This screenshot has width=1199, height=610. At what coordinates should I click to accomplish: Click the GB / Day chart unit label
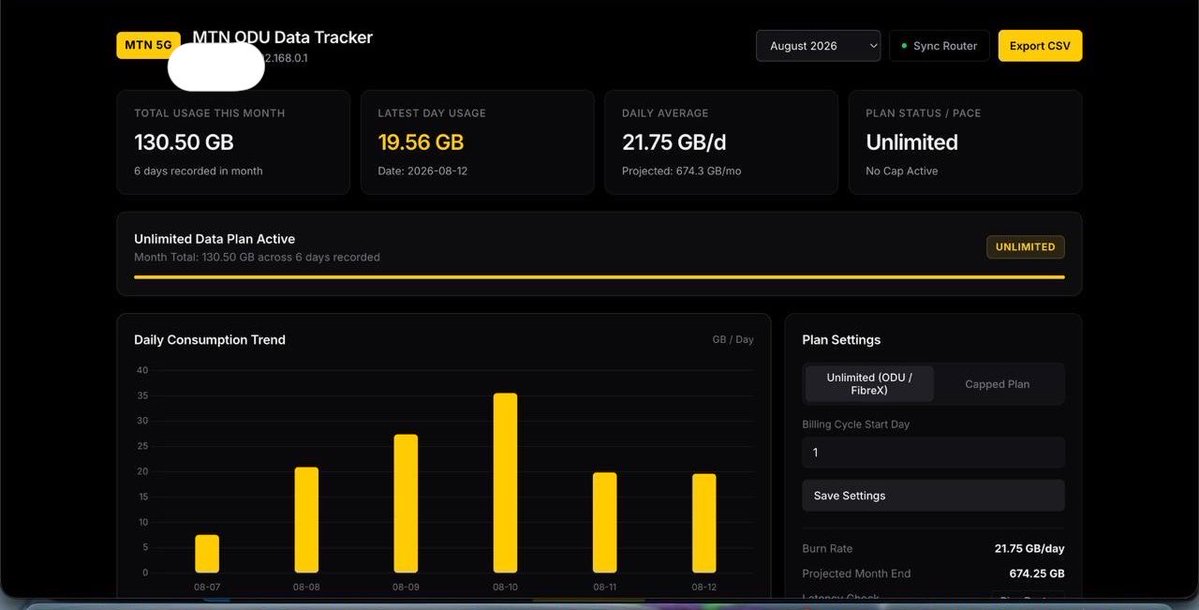(733, 339)
